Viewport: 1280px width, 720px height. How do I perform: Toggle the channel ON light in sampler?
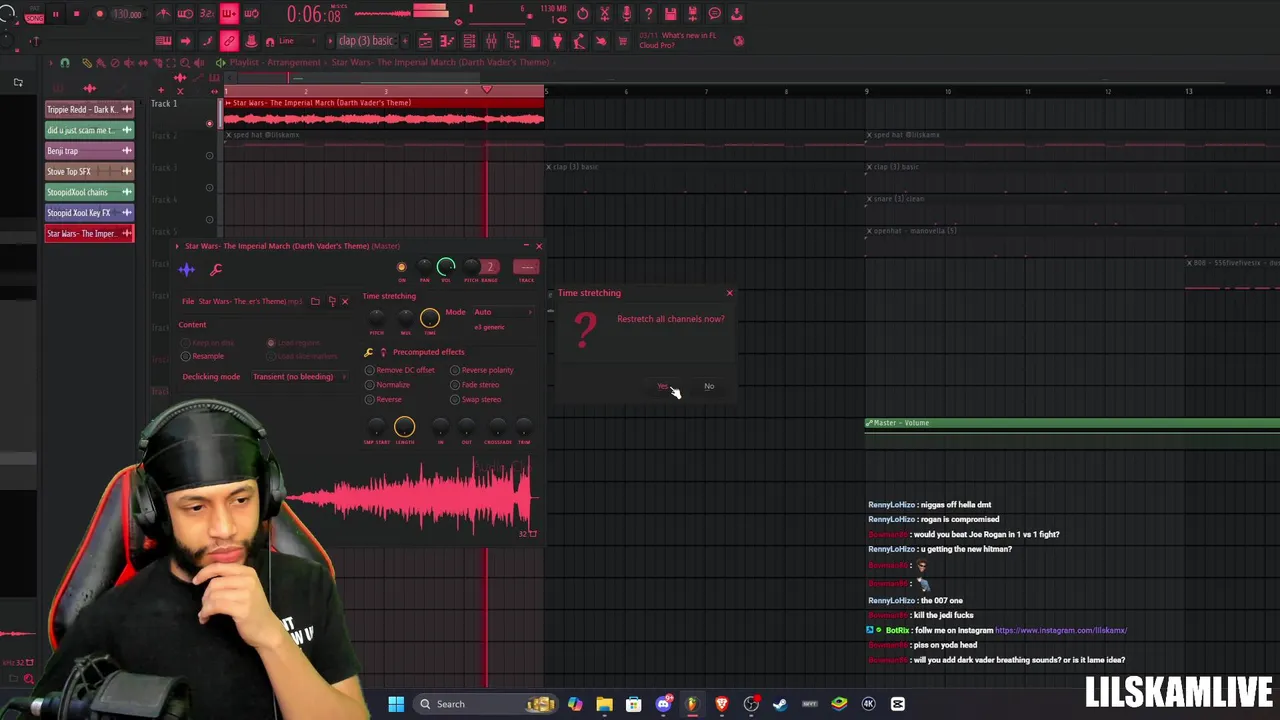coord(402,267)
